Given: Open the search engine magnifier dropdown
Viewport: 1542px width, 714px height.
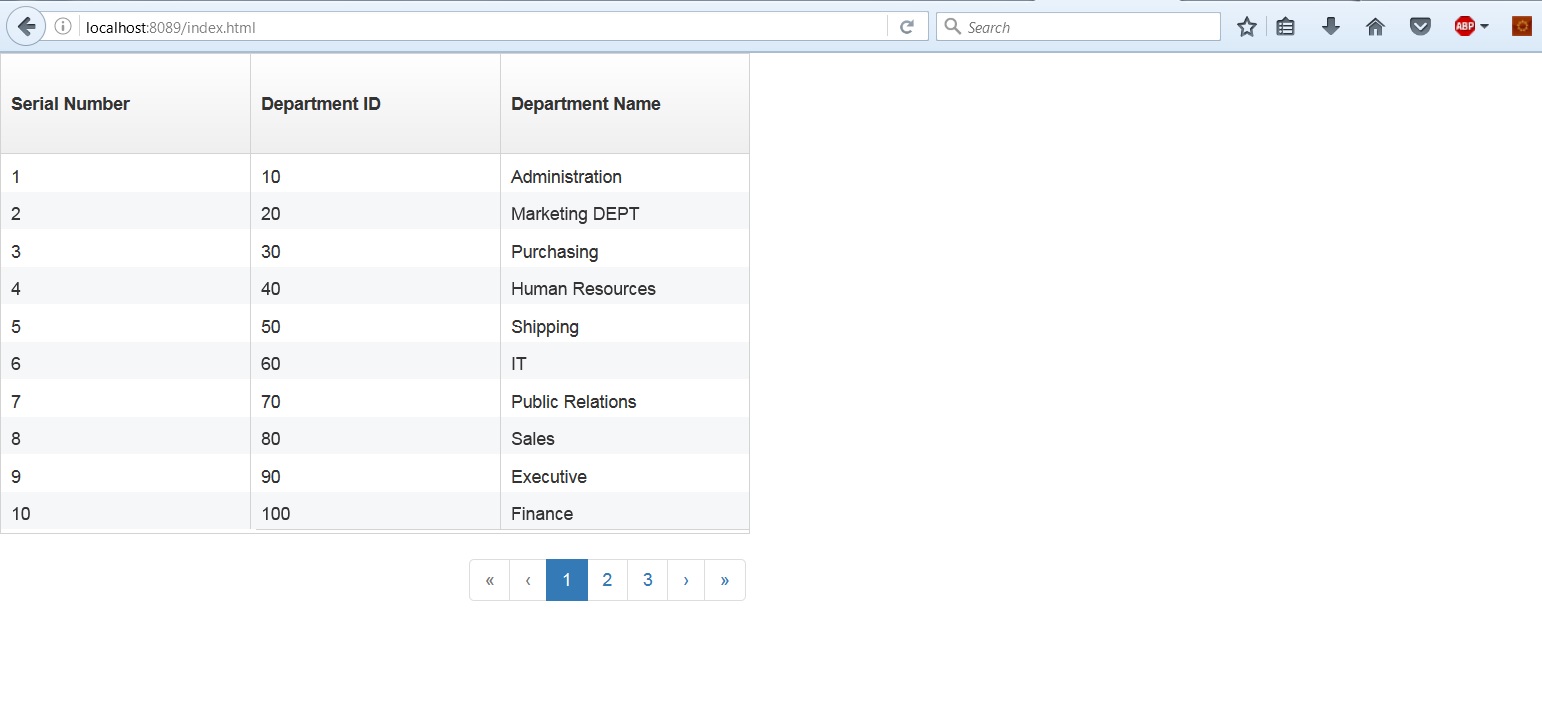Looking at the screenshot, I should coord(952,26).
